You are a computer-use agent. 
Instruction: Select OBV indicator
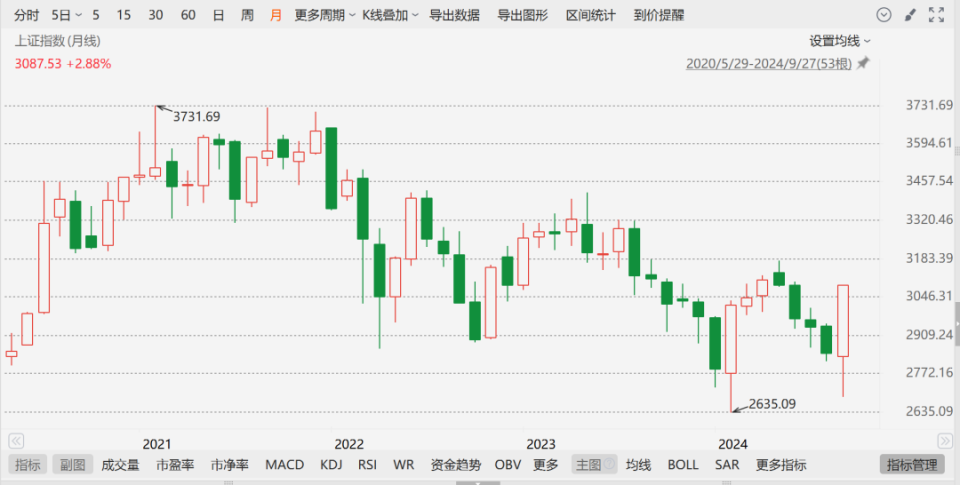(508, 465)
